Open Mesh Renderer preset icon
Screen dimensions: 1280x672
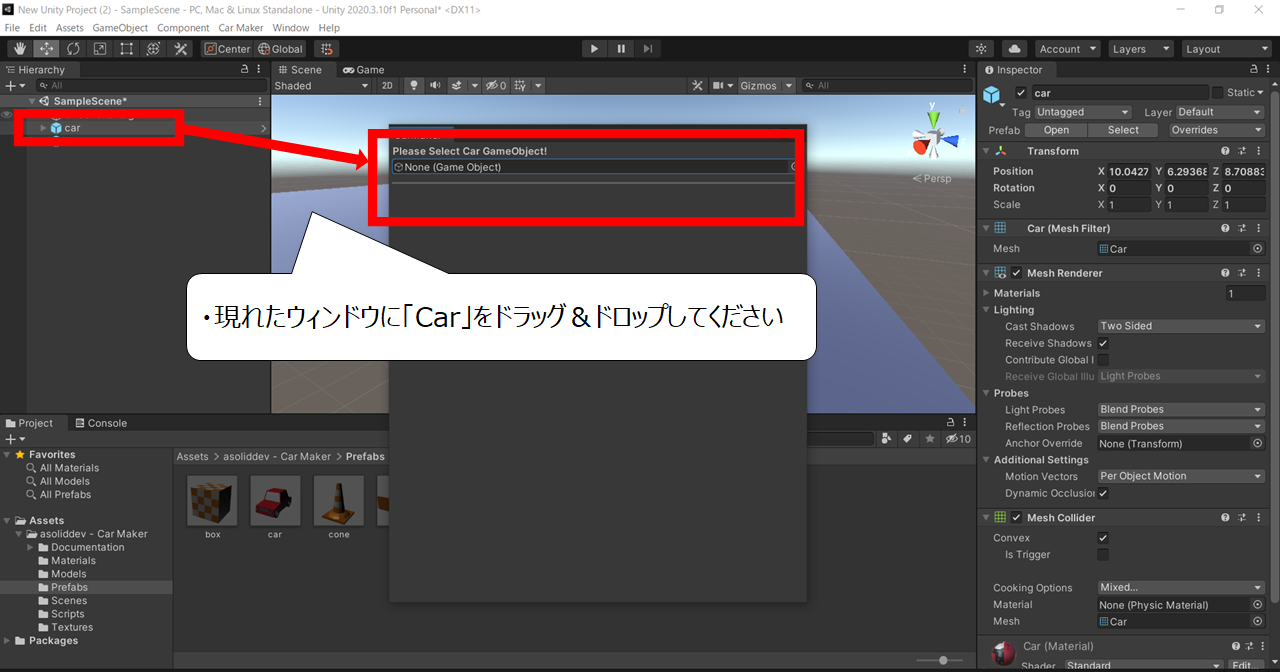coord(1241,273)
